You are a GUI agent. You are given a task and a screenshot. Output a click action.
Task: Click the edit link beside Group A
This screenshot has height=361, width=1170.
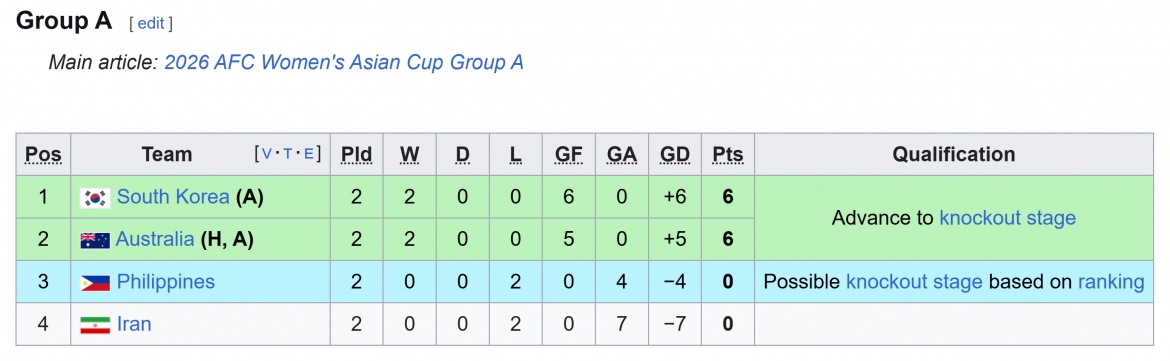coord(150,23)
